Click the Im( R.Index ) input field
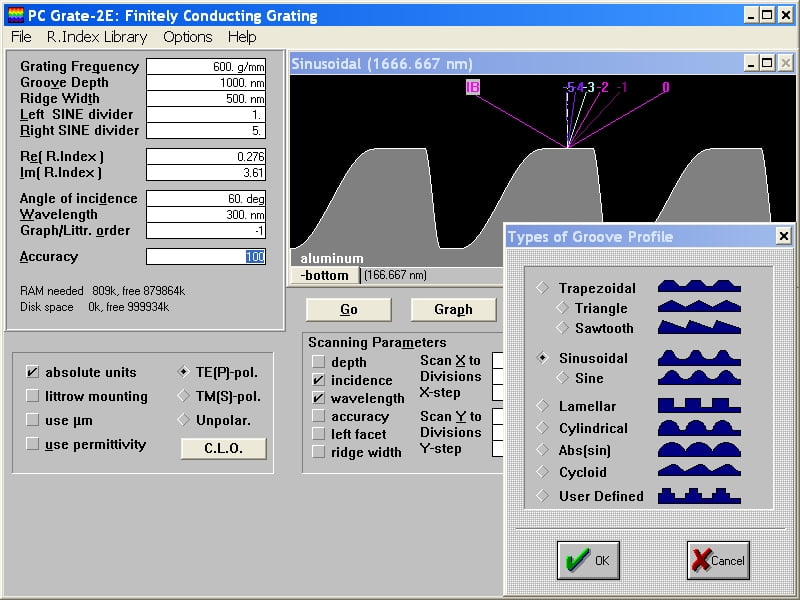800x600 pixels. tap(206, 172)
